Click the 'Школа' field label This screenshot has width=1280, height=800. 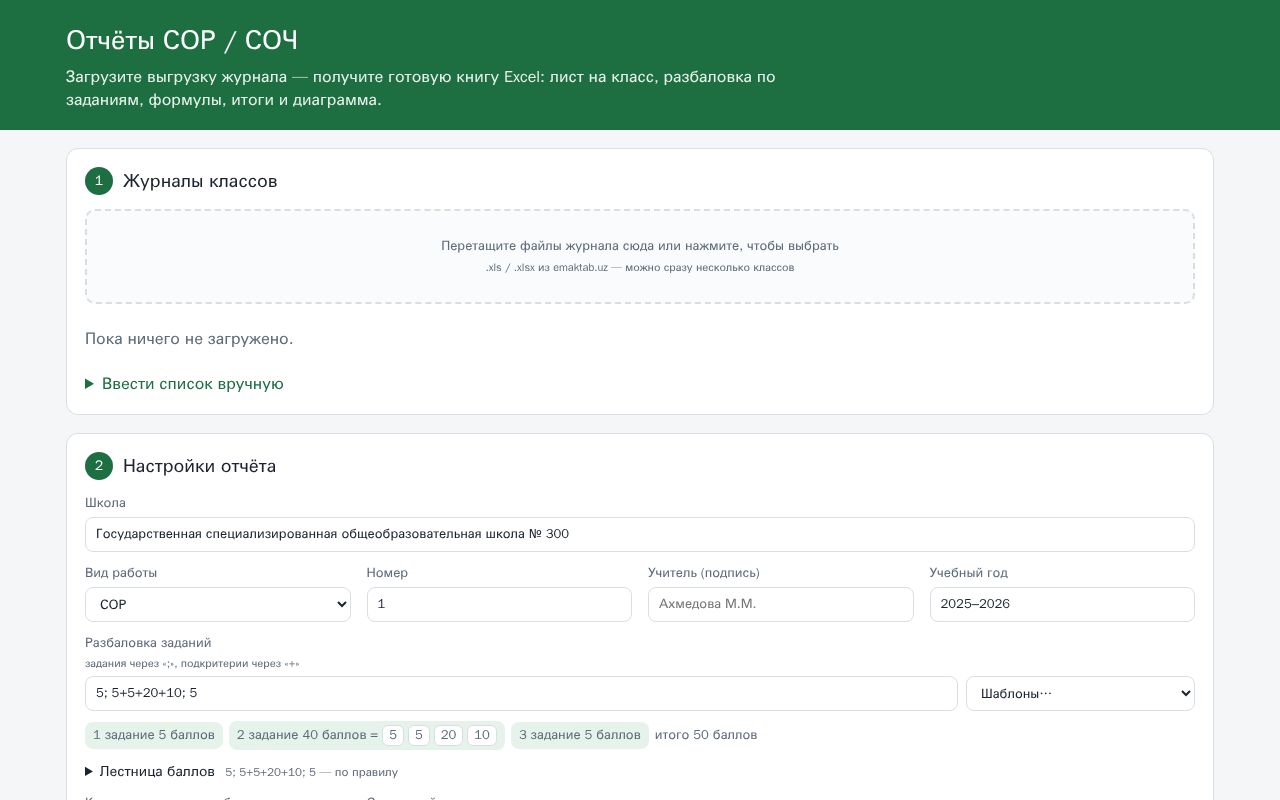tap(105, 503)
